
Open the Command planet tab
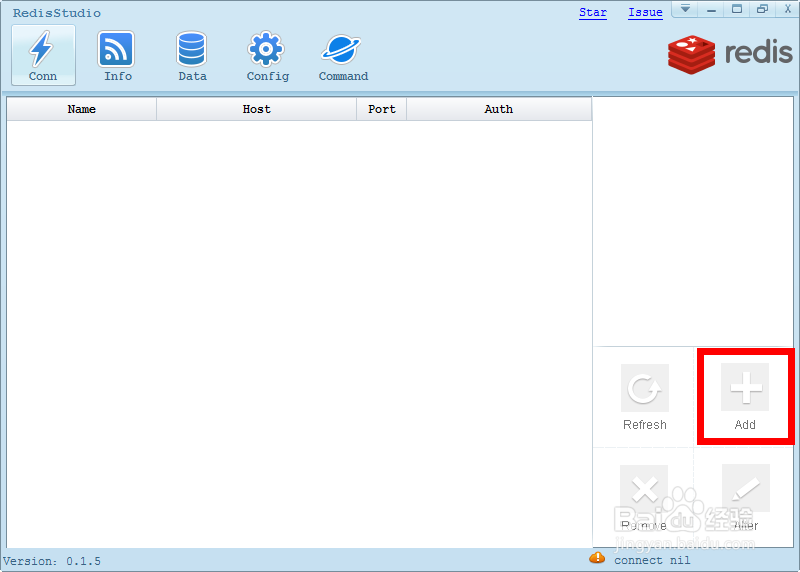343,55
